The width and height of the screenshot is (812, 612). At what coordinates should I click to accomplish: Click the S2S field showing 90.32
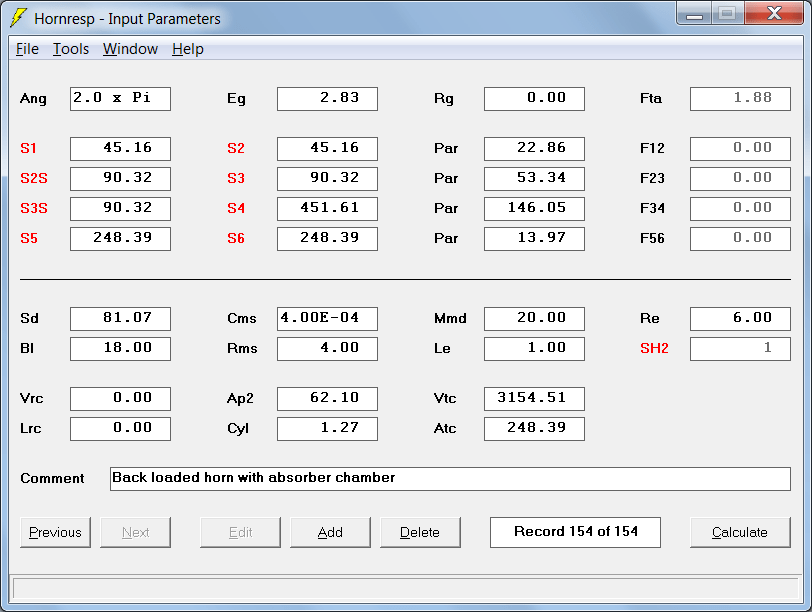(x=120, y=179)
